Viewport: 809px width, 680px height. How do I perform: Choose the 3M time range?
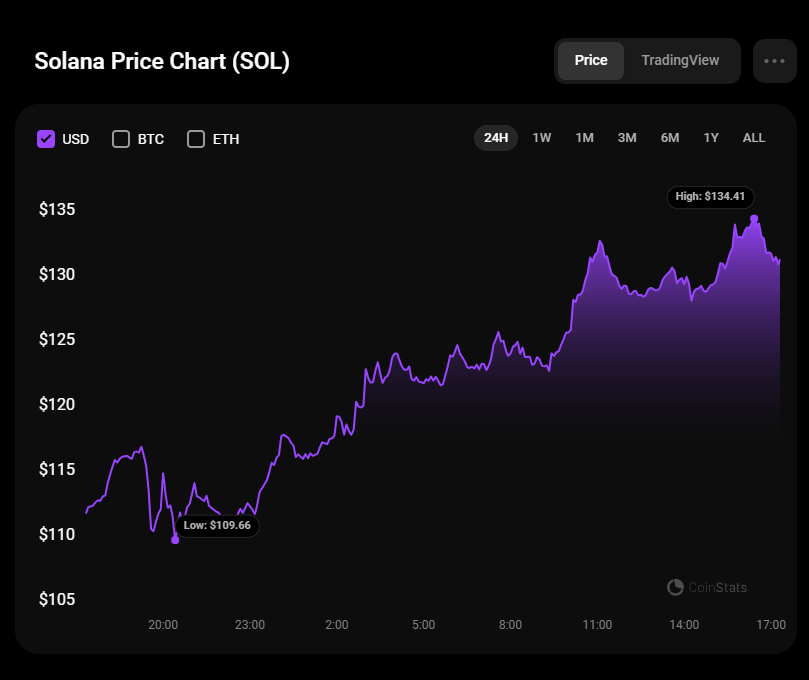coord(627,138)
